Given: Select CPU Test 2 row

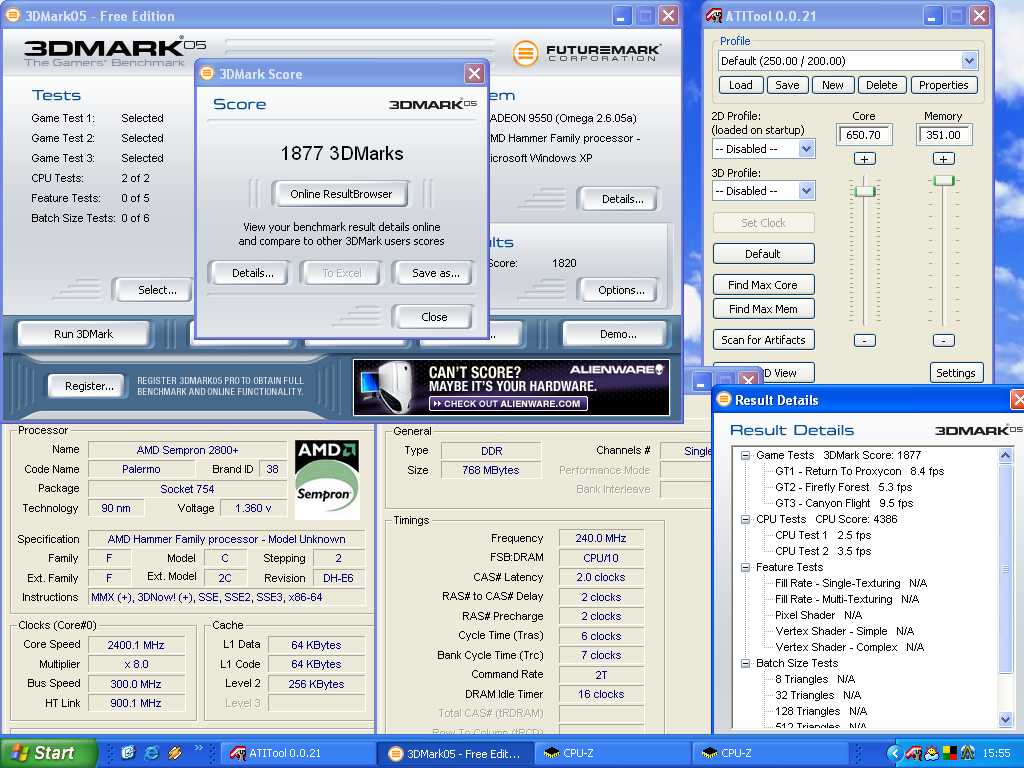Looking at the screenshot, I should tap(823, 551).
